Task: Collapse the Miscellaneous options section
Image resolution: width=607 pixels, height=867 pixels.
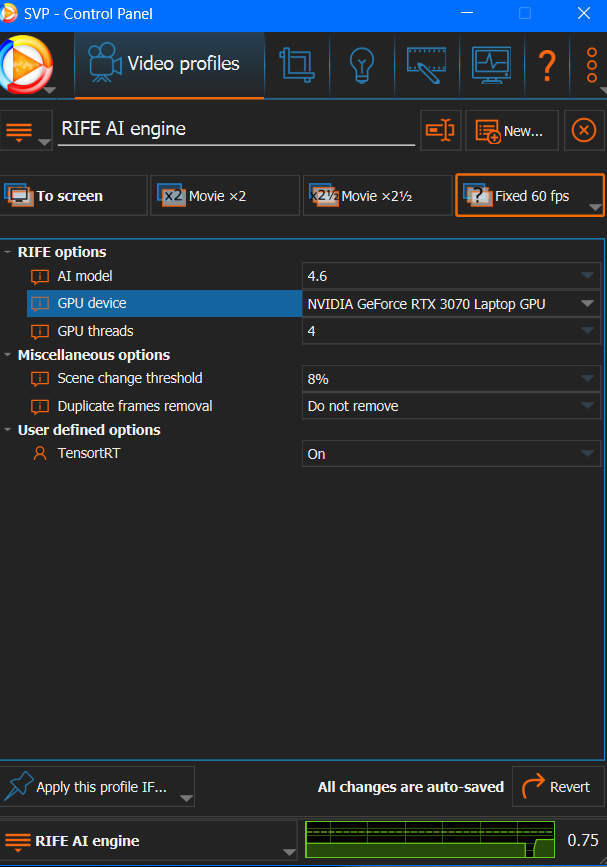Action: pyautogui.click(x=8, y=355)
